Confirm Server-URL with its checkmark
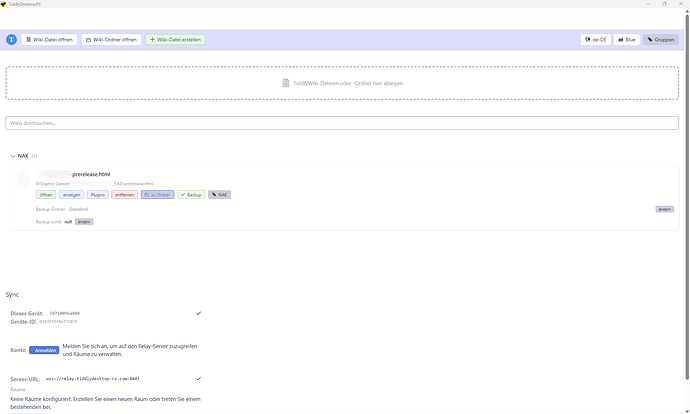The height and width of the screenshot is (414, 690). pyautogui.click(x=198, y=379)
